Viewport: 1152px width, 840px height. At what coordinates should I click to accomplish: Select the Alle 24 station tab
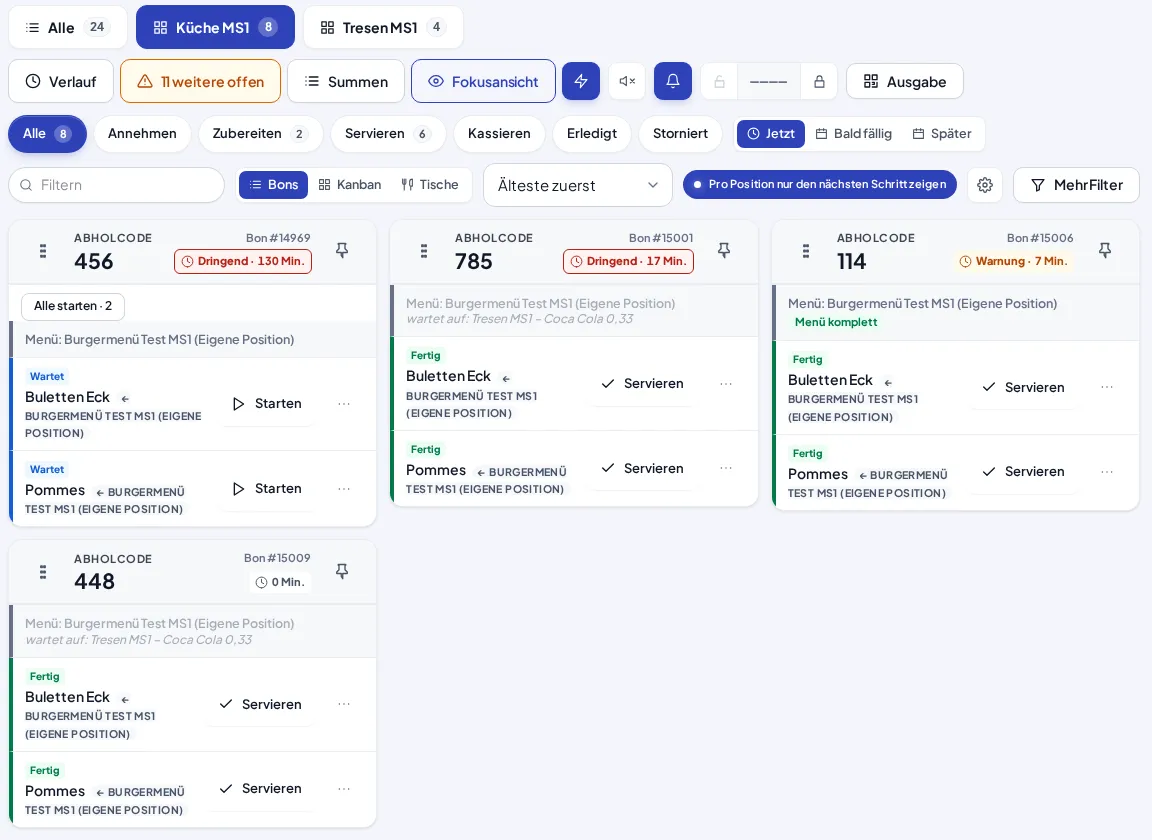(68, 27)
